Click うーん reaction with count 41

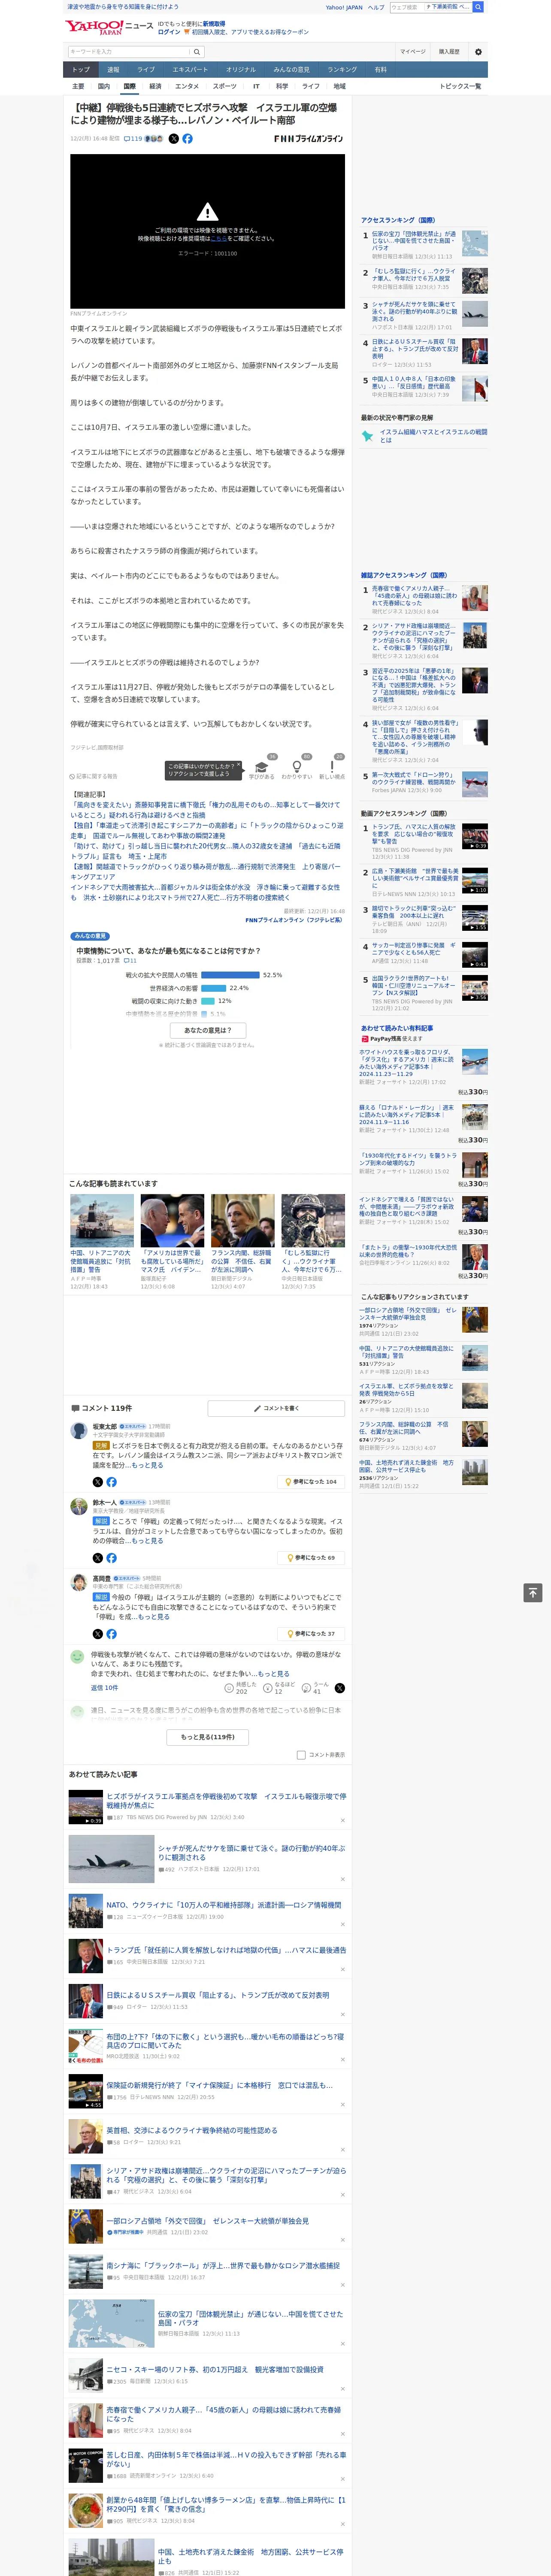(x=314, y=1688)
